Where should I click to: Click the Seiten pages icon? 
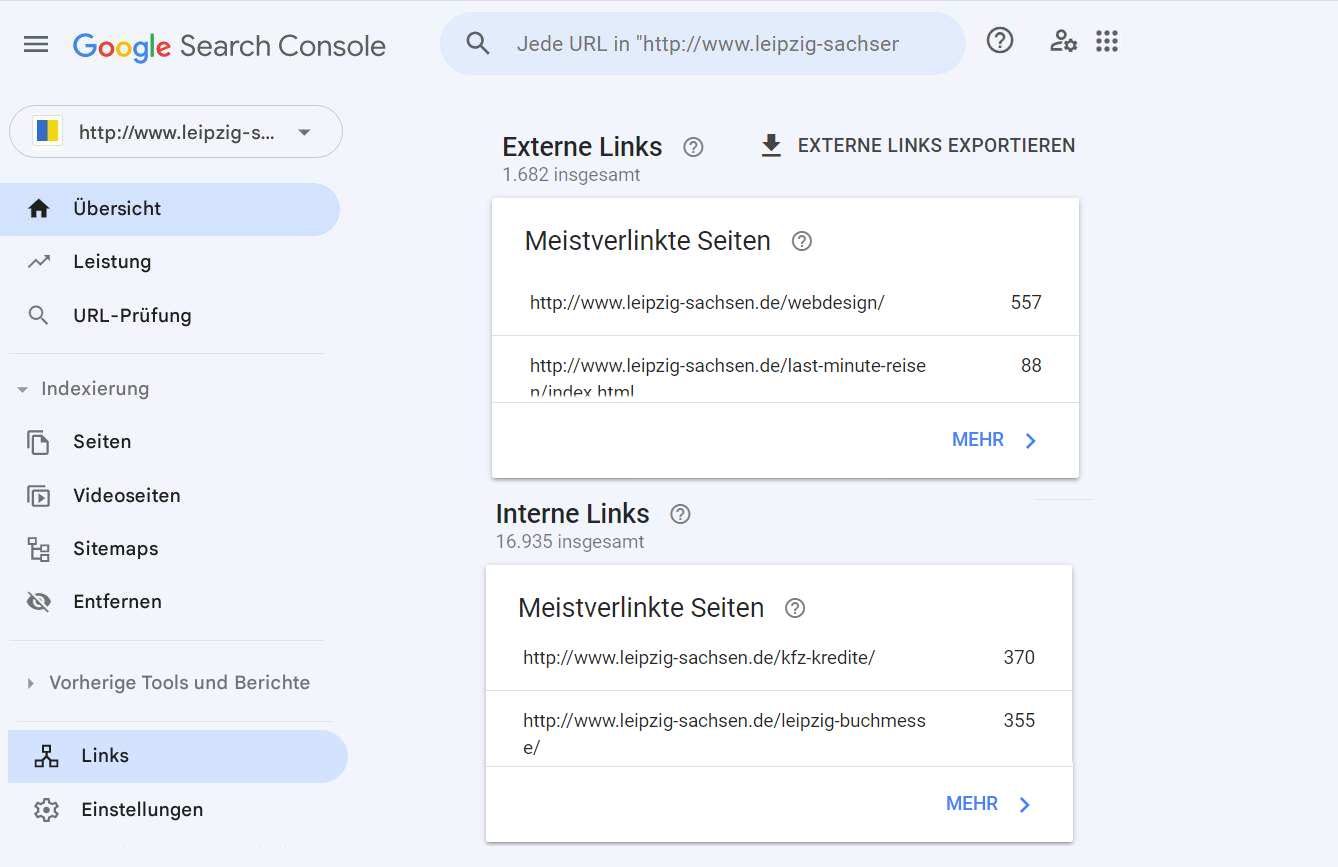[39, 442]
